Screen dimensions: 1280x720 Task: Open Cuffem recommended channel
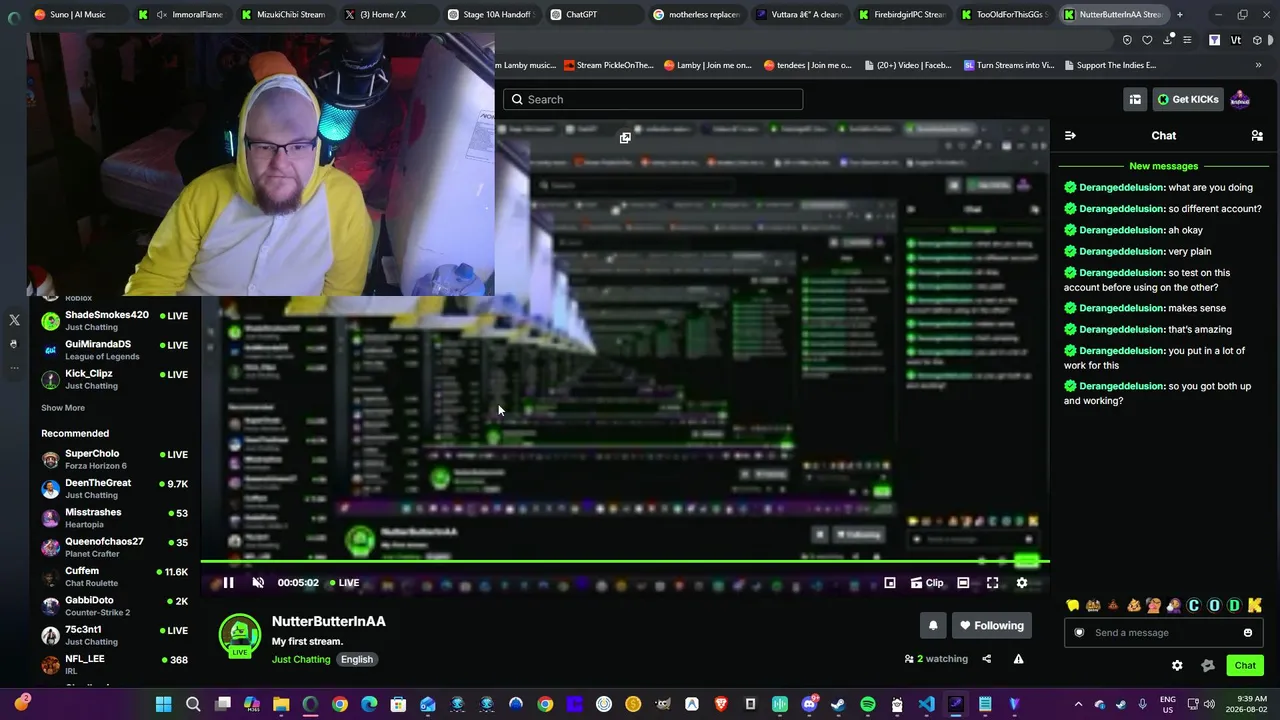114,576
